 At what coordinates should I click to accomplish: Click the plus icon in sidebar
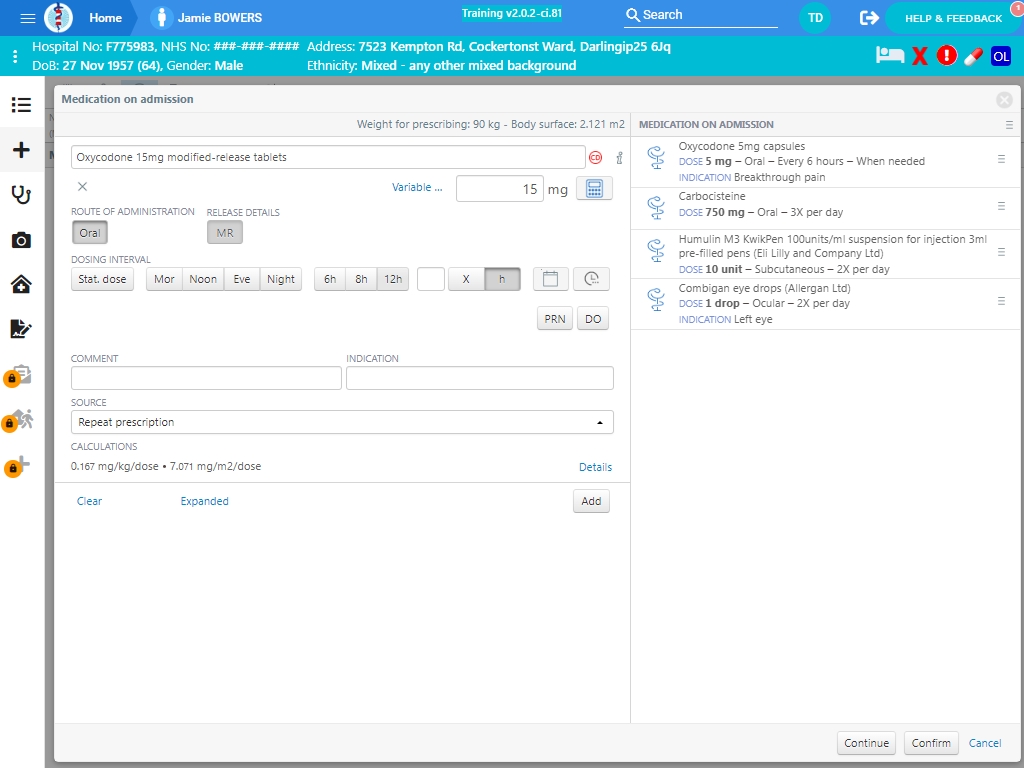21,150
